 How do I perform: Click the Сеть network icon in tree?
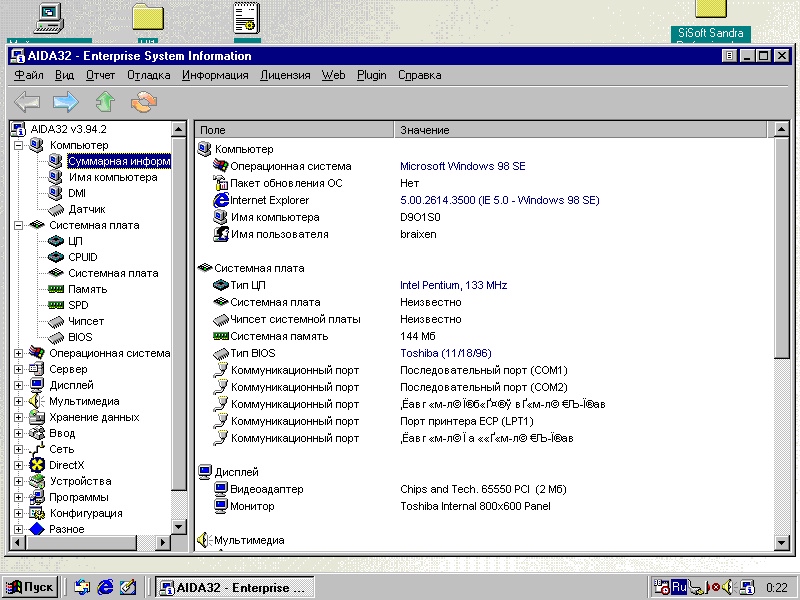[37, 449]
